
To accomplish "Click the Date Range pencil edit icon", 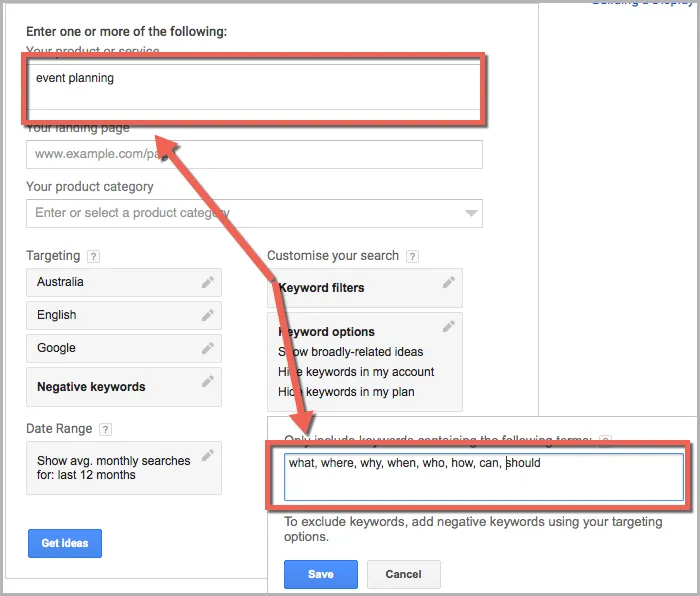I will click(x=208, y=455).
